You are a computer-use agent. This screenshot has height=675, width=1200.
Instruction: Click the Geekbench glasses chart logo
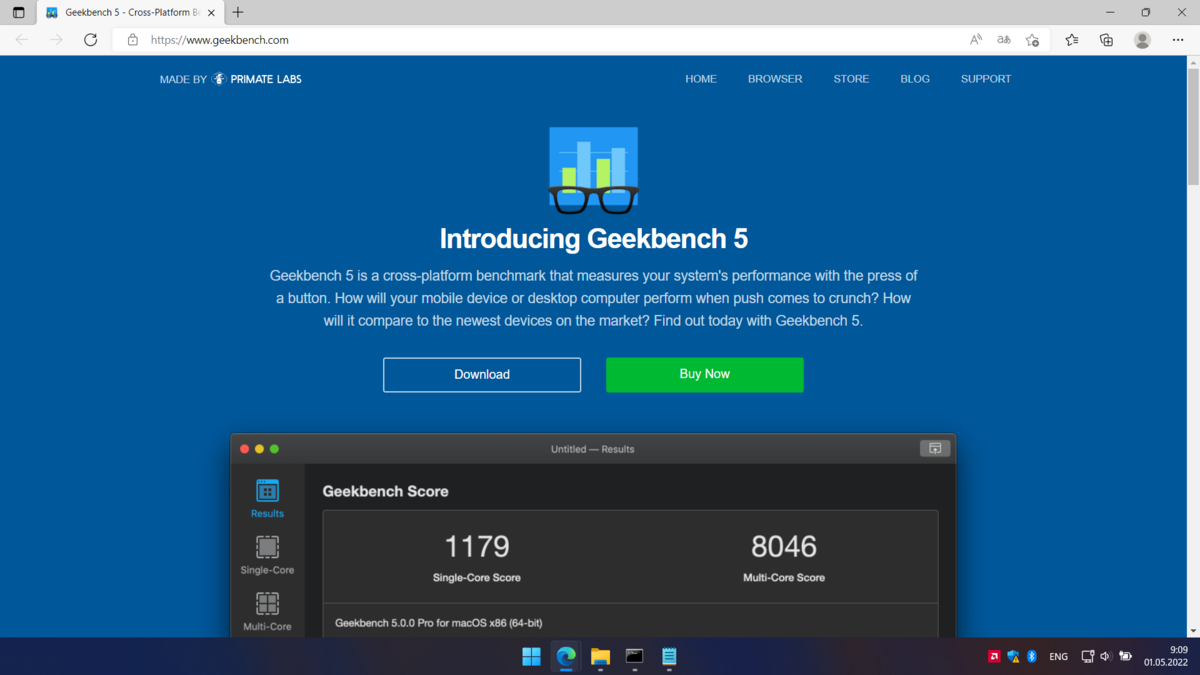pyautogui.click(x=594, y=170)
